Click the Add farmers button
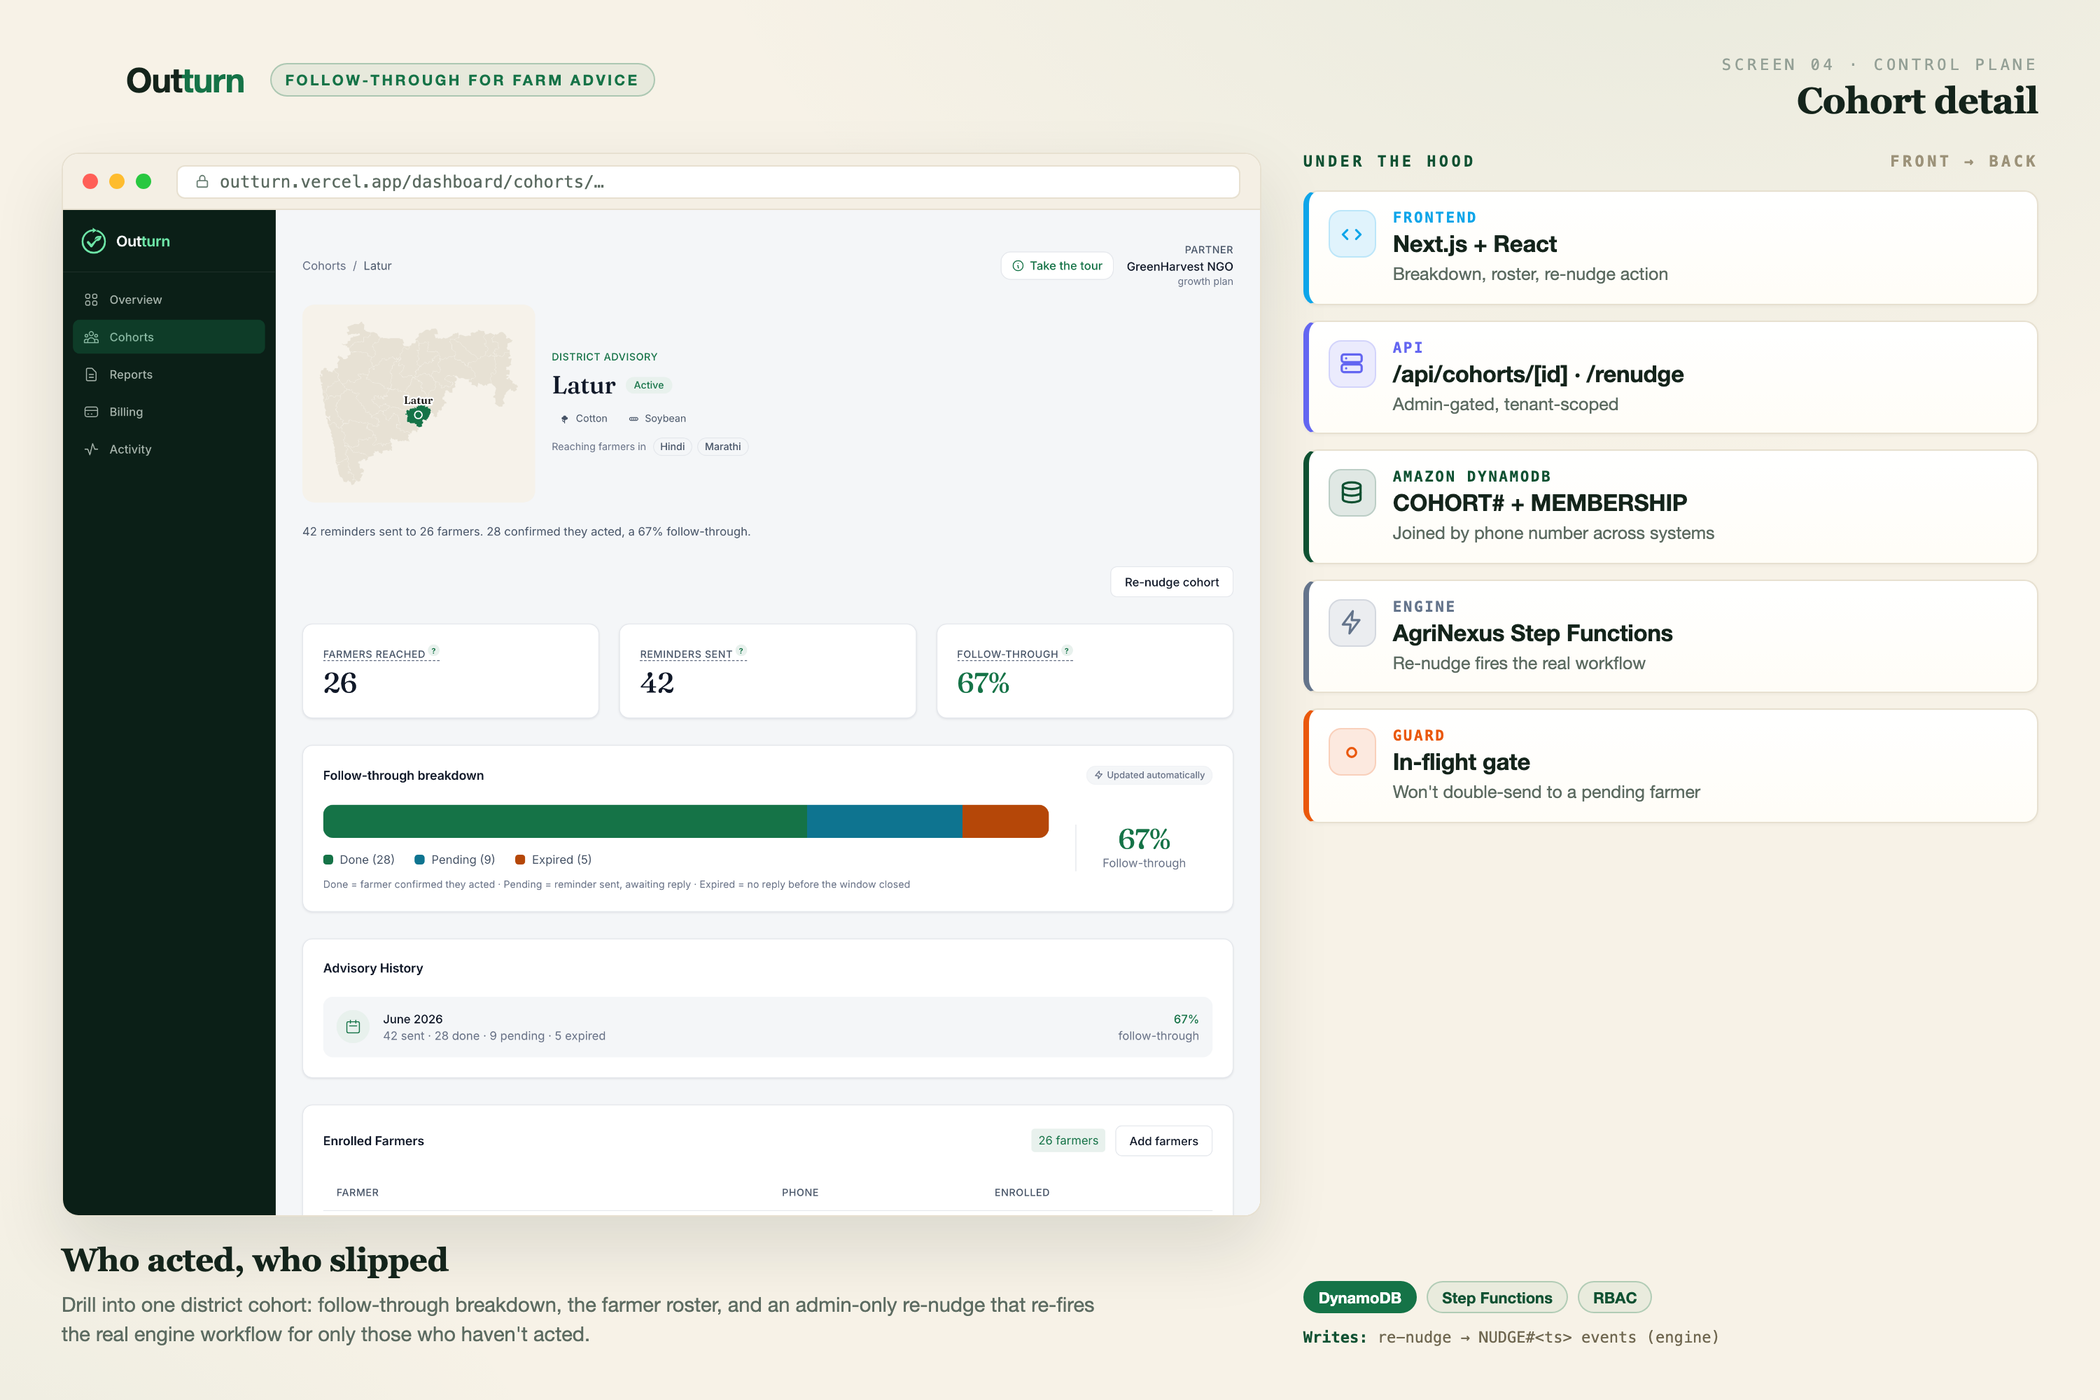This screenshot has height=1400, width=2100. (1163, 1141)
